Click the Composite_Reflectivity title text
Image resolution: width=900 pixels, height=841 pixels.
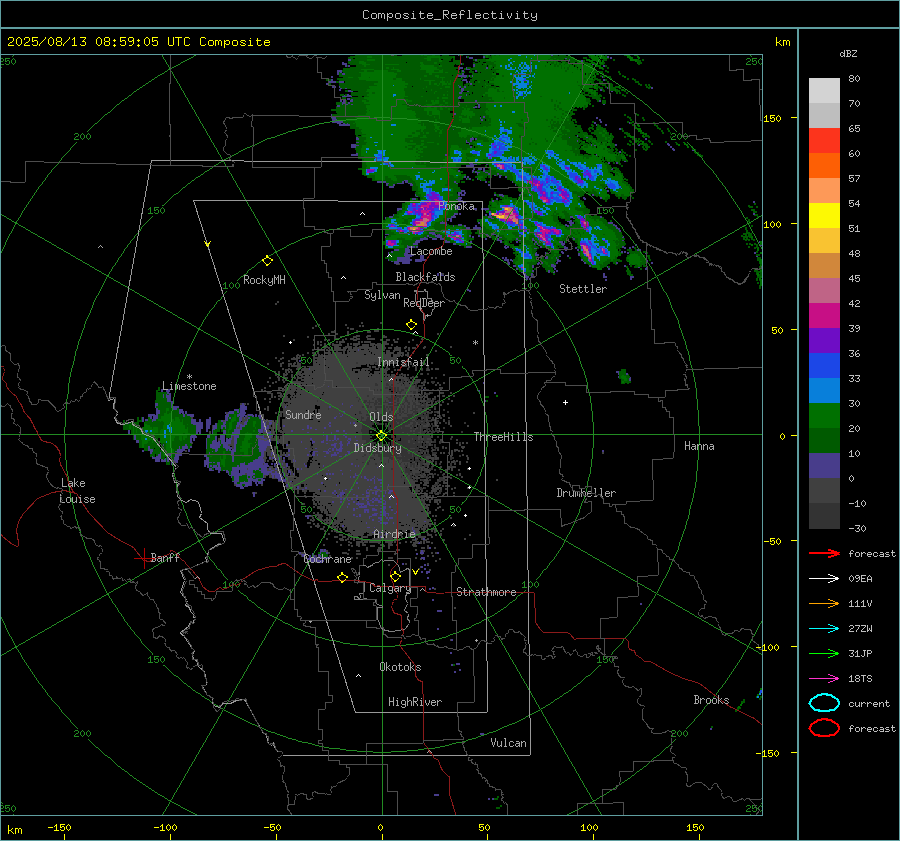point(449,15)
